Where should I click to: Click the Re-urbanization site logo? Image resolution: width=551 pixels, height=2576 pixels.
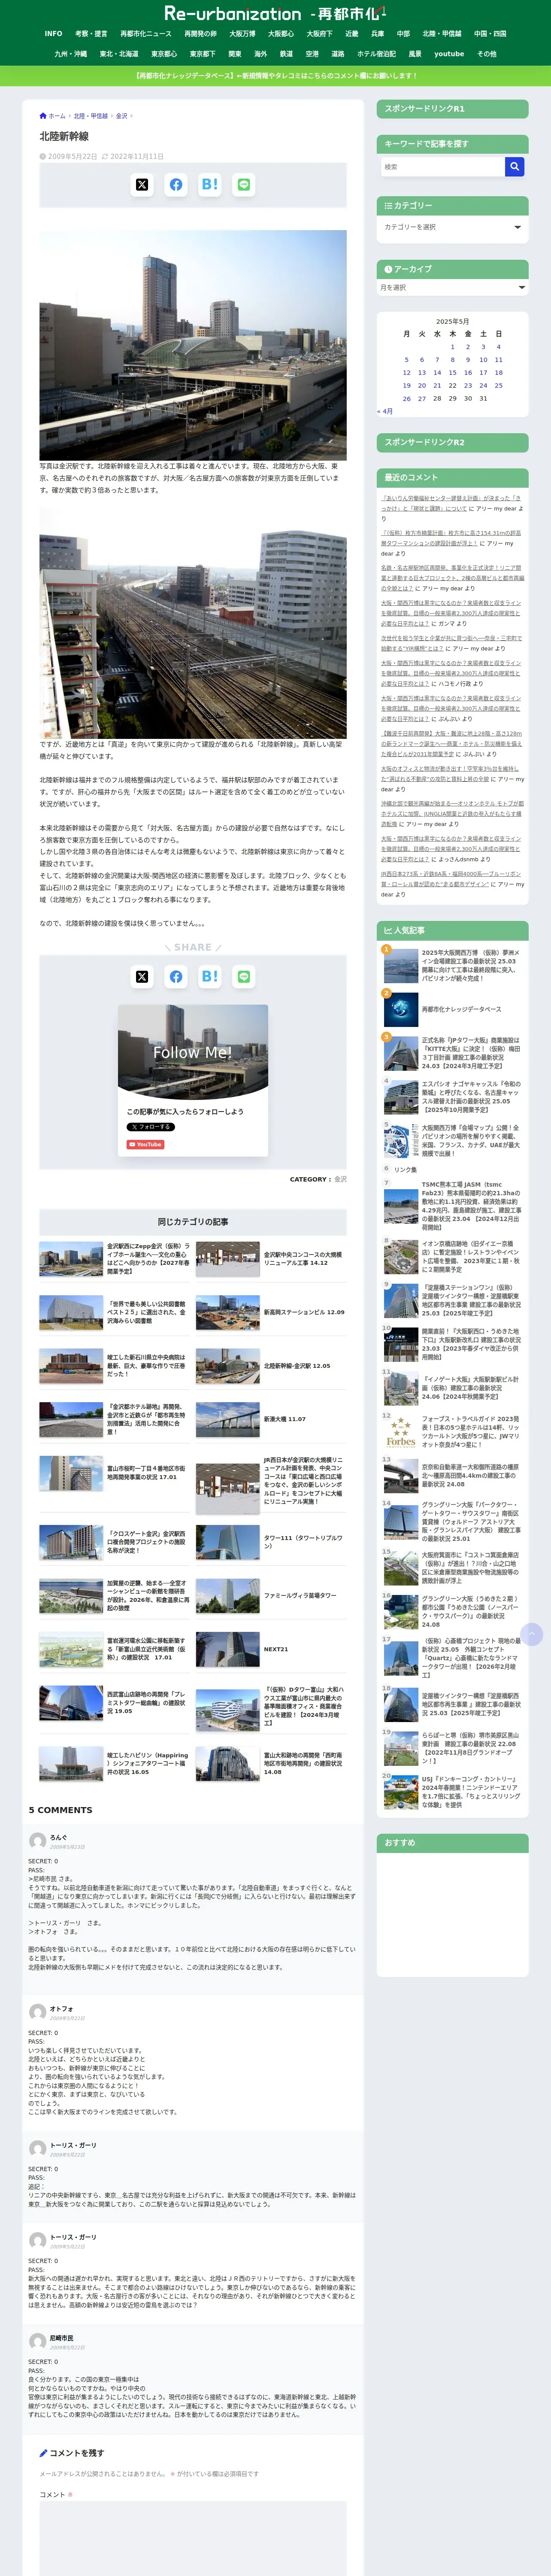pos(275,14)
